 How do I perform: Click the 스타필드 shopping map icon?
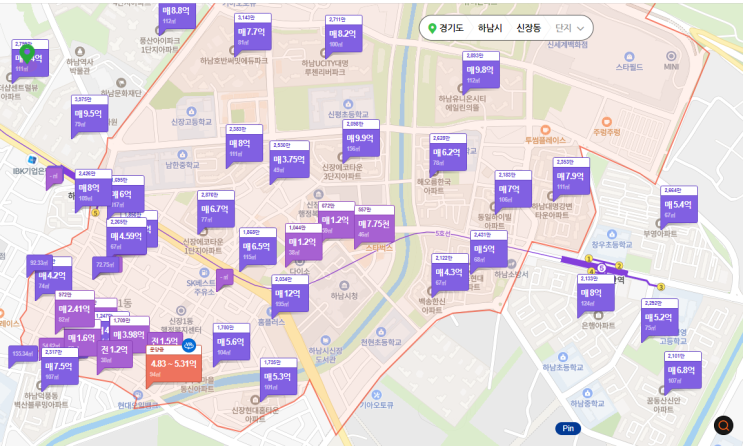pyautogui.click(x=629, y=57)
